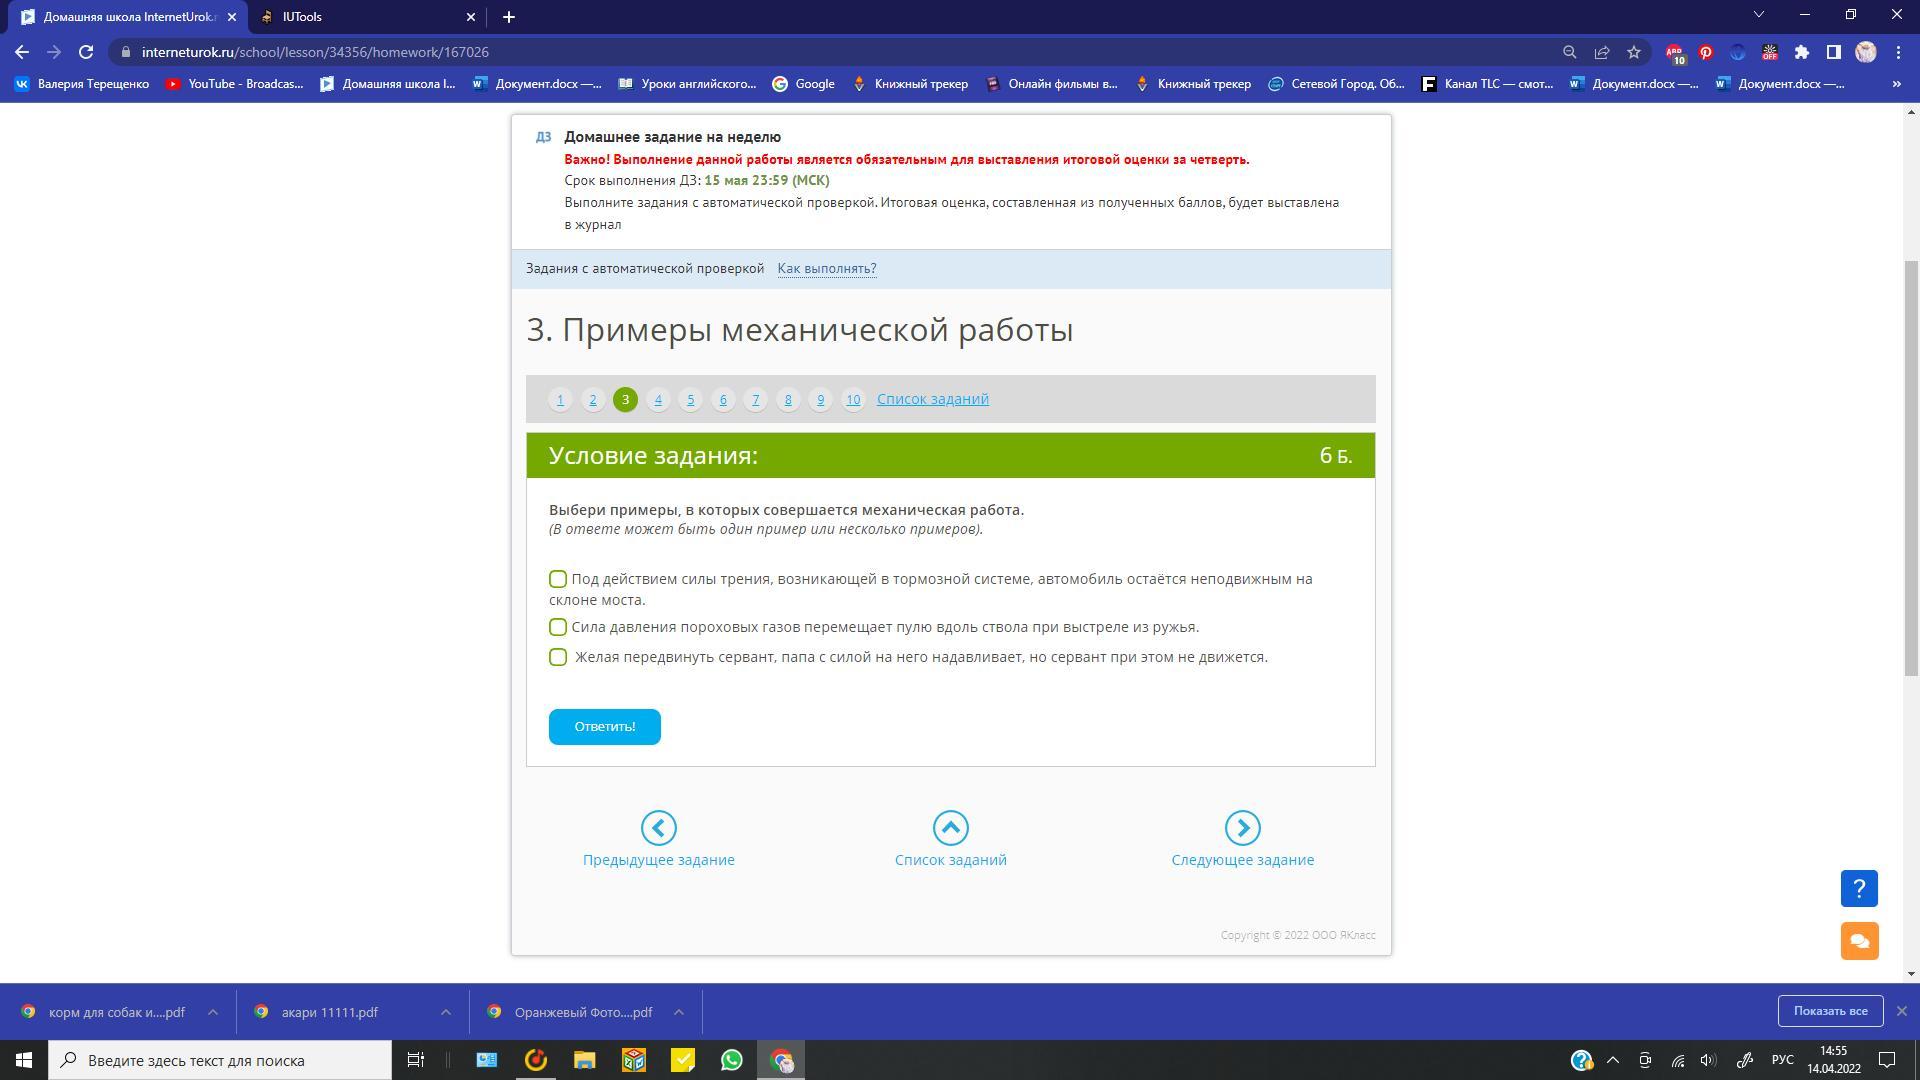Click the task list up-arrow icon
This screenshot has height=1080, width=1920.
coord(950,828)
